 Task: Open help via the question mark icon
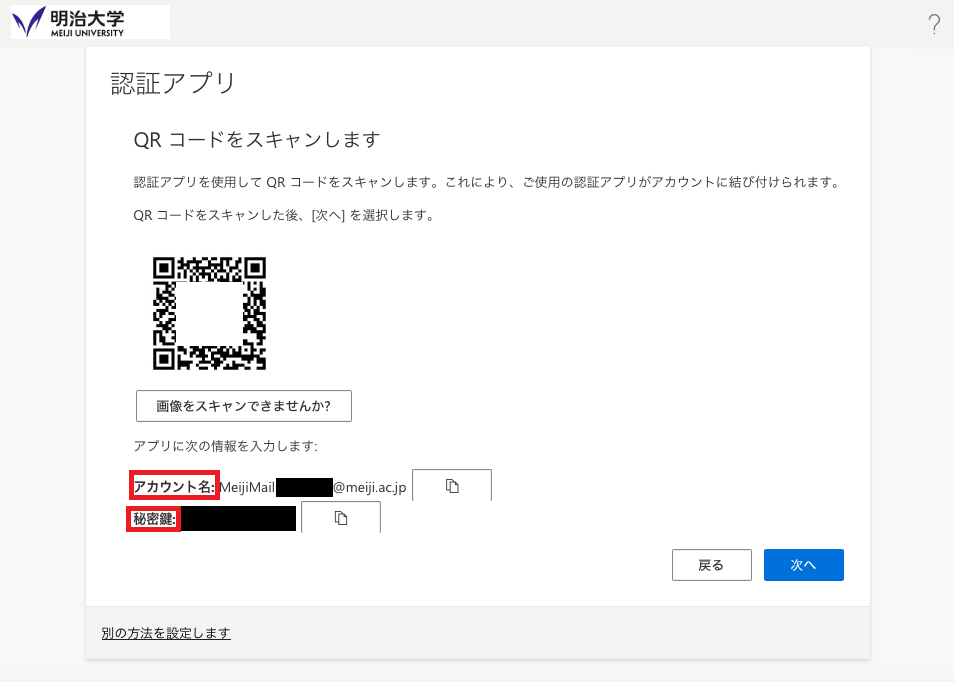pos(934,24)
